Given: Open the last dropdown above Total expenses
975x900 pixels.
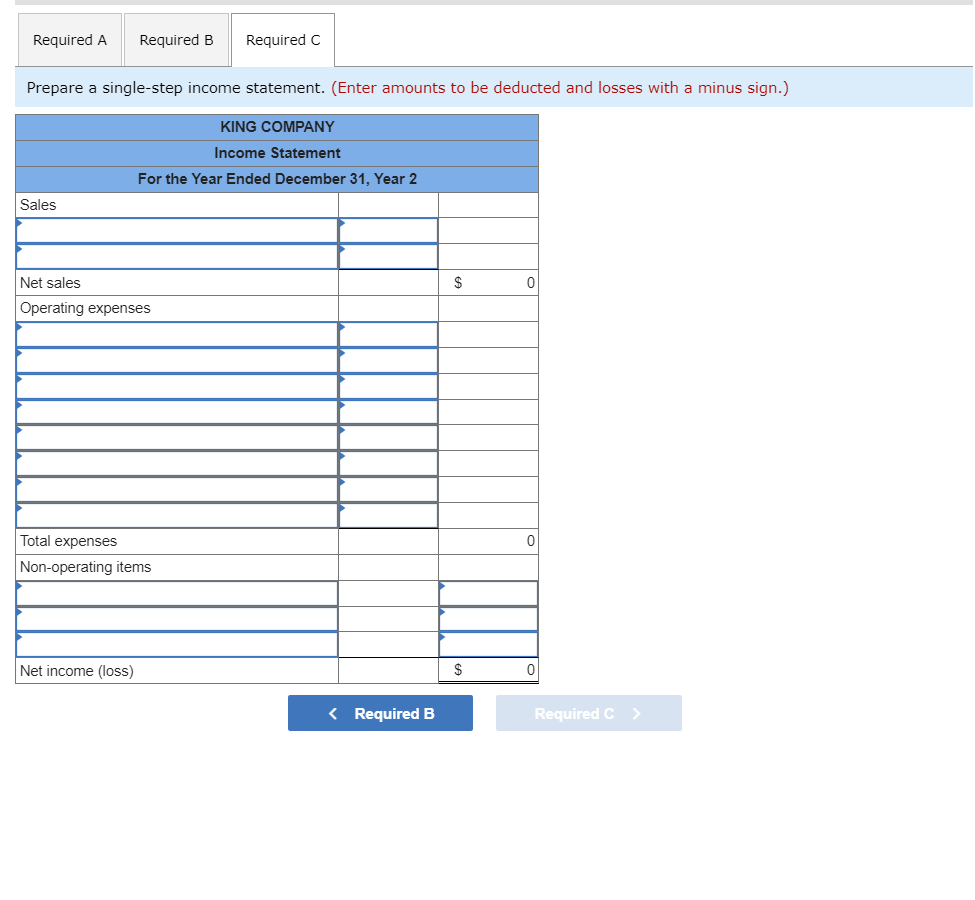Looking at the screenshot, I should click(177, 515).
